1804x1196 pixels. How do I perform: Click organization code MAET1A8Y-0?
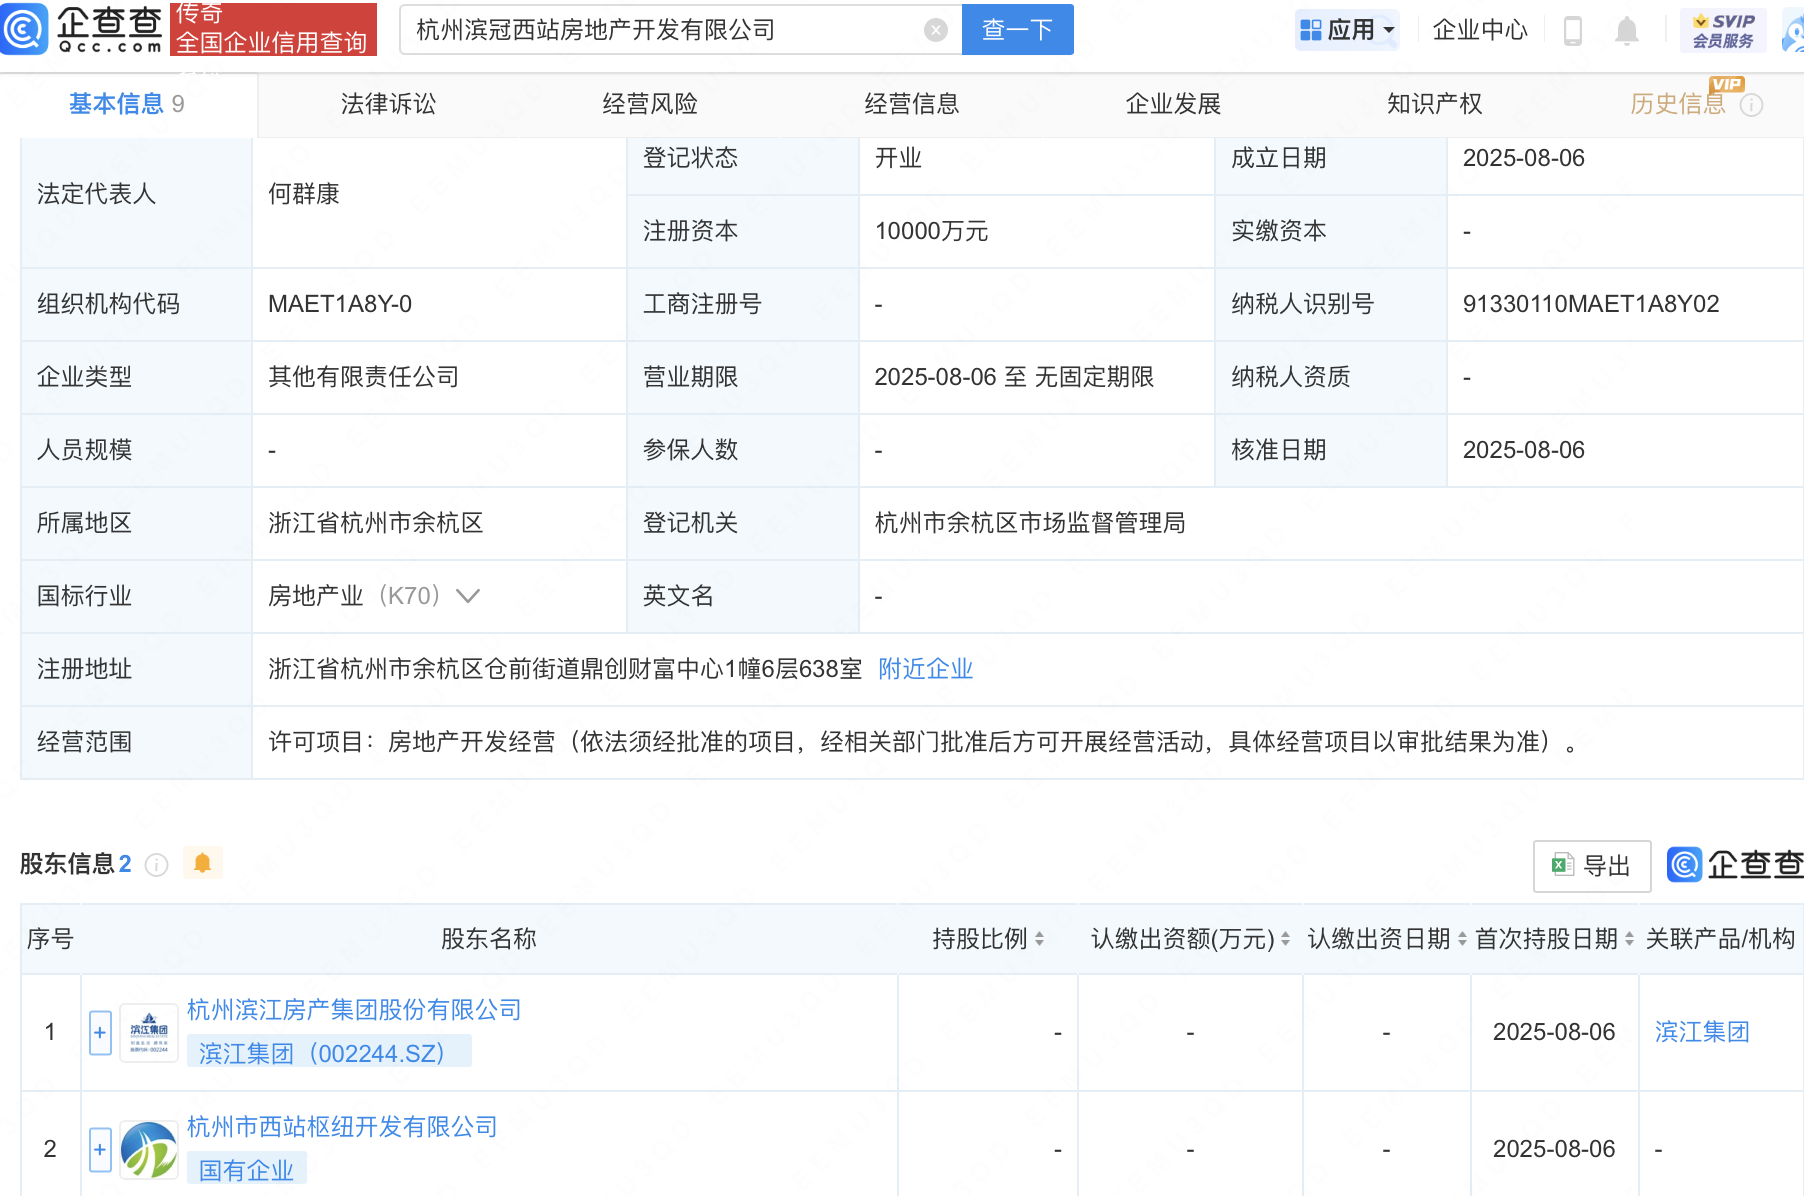point(340,304)
